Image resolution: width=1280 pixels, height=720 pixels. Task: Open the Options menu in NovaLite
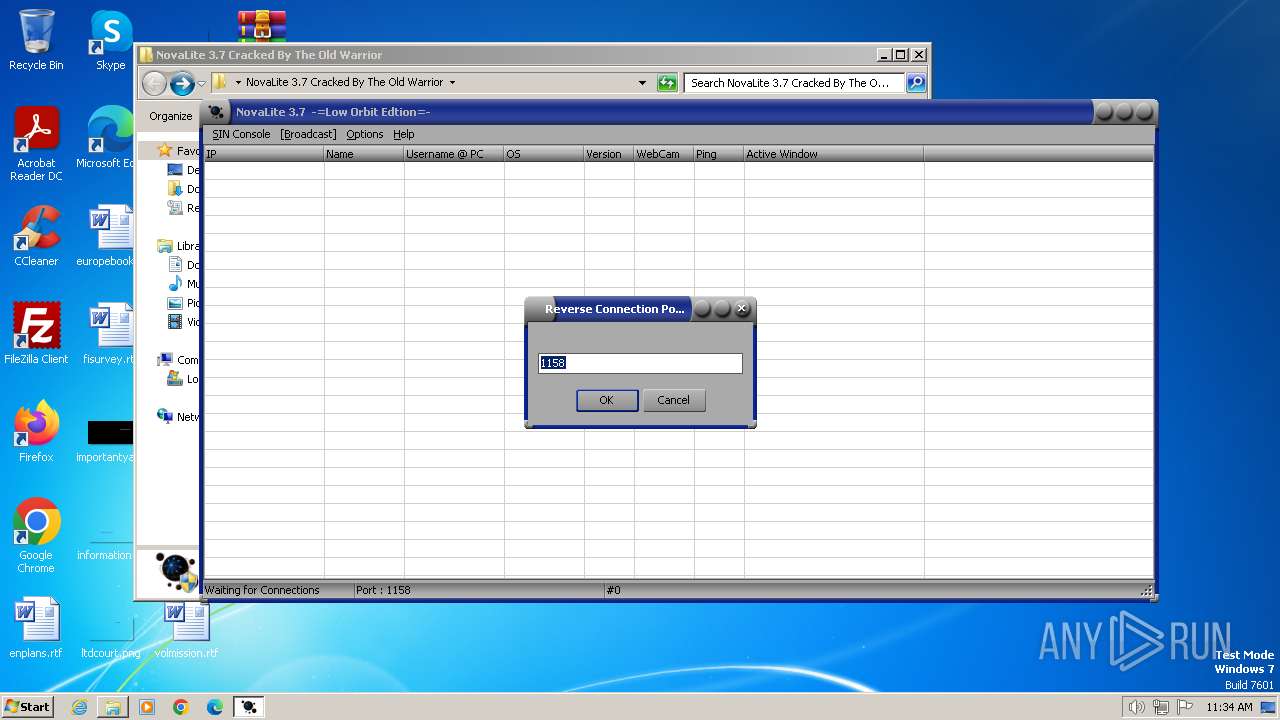point(365,134)
